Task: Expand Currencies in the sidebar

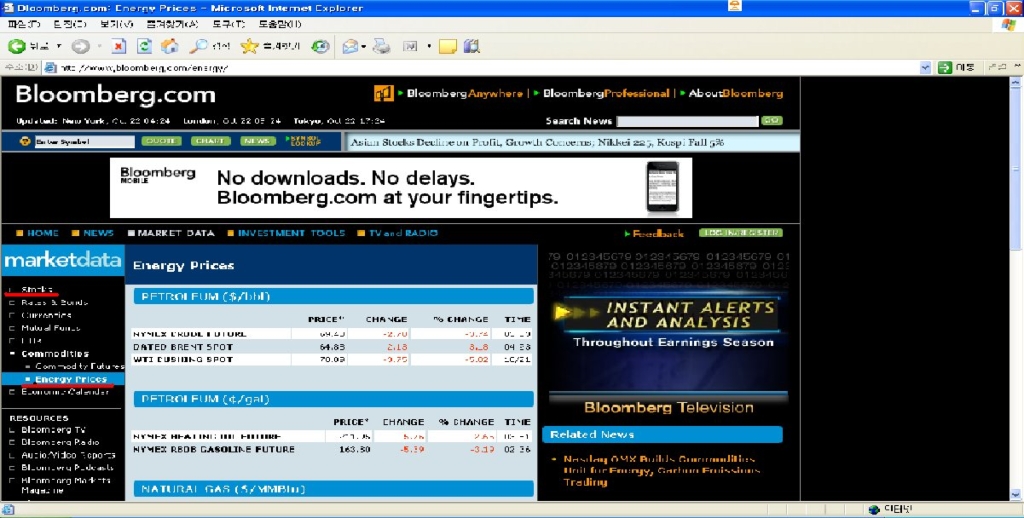Action: 12,316
